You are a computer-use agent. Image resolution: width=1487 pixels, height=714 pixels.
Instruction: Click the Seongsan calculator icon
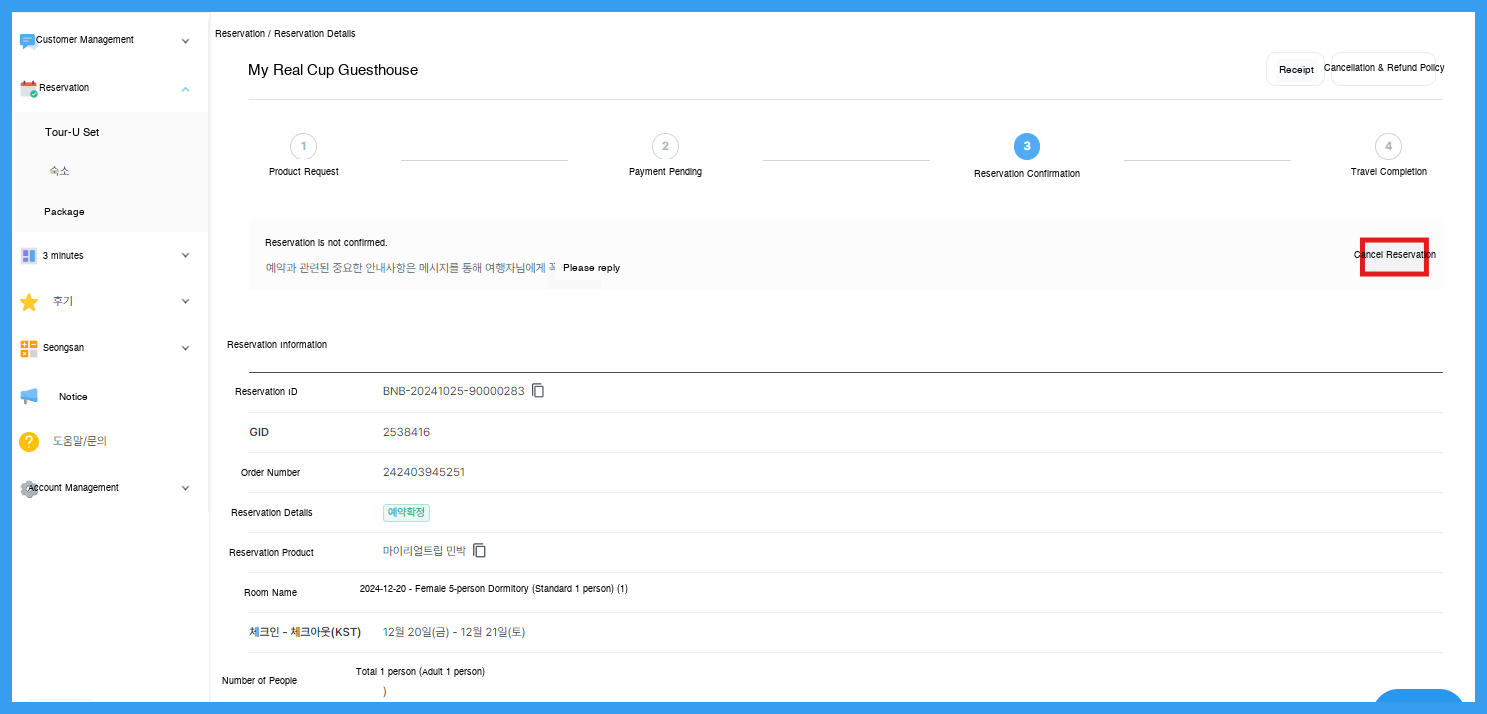click(29, 348)
